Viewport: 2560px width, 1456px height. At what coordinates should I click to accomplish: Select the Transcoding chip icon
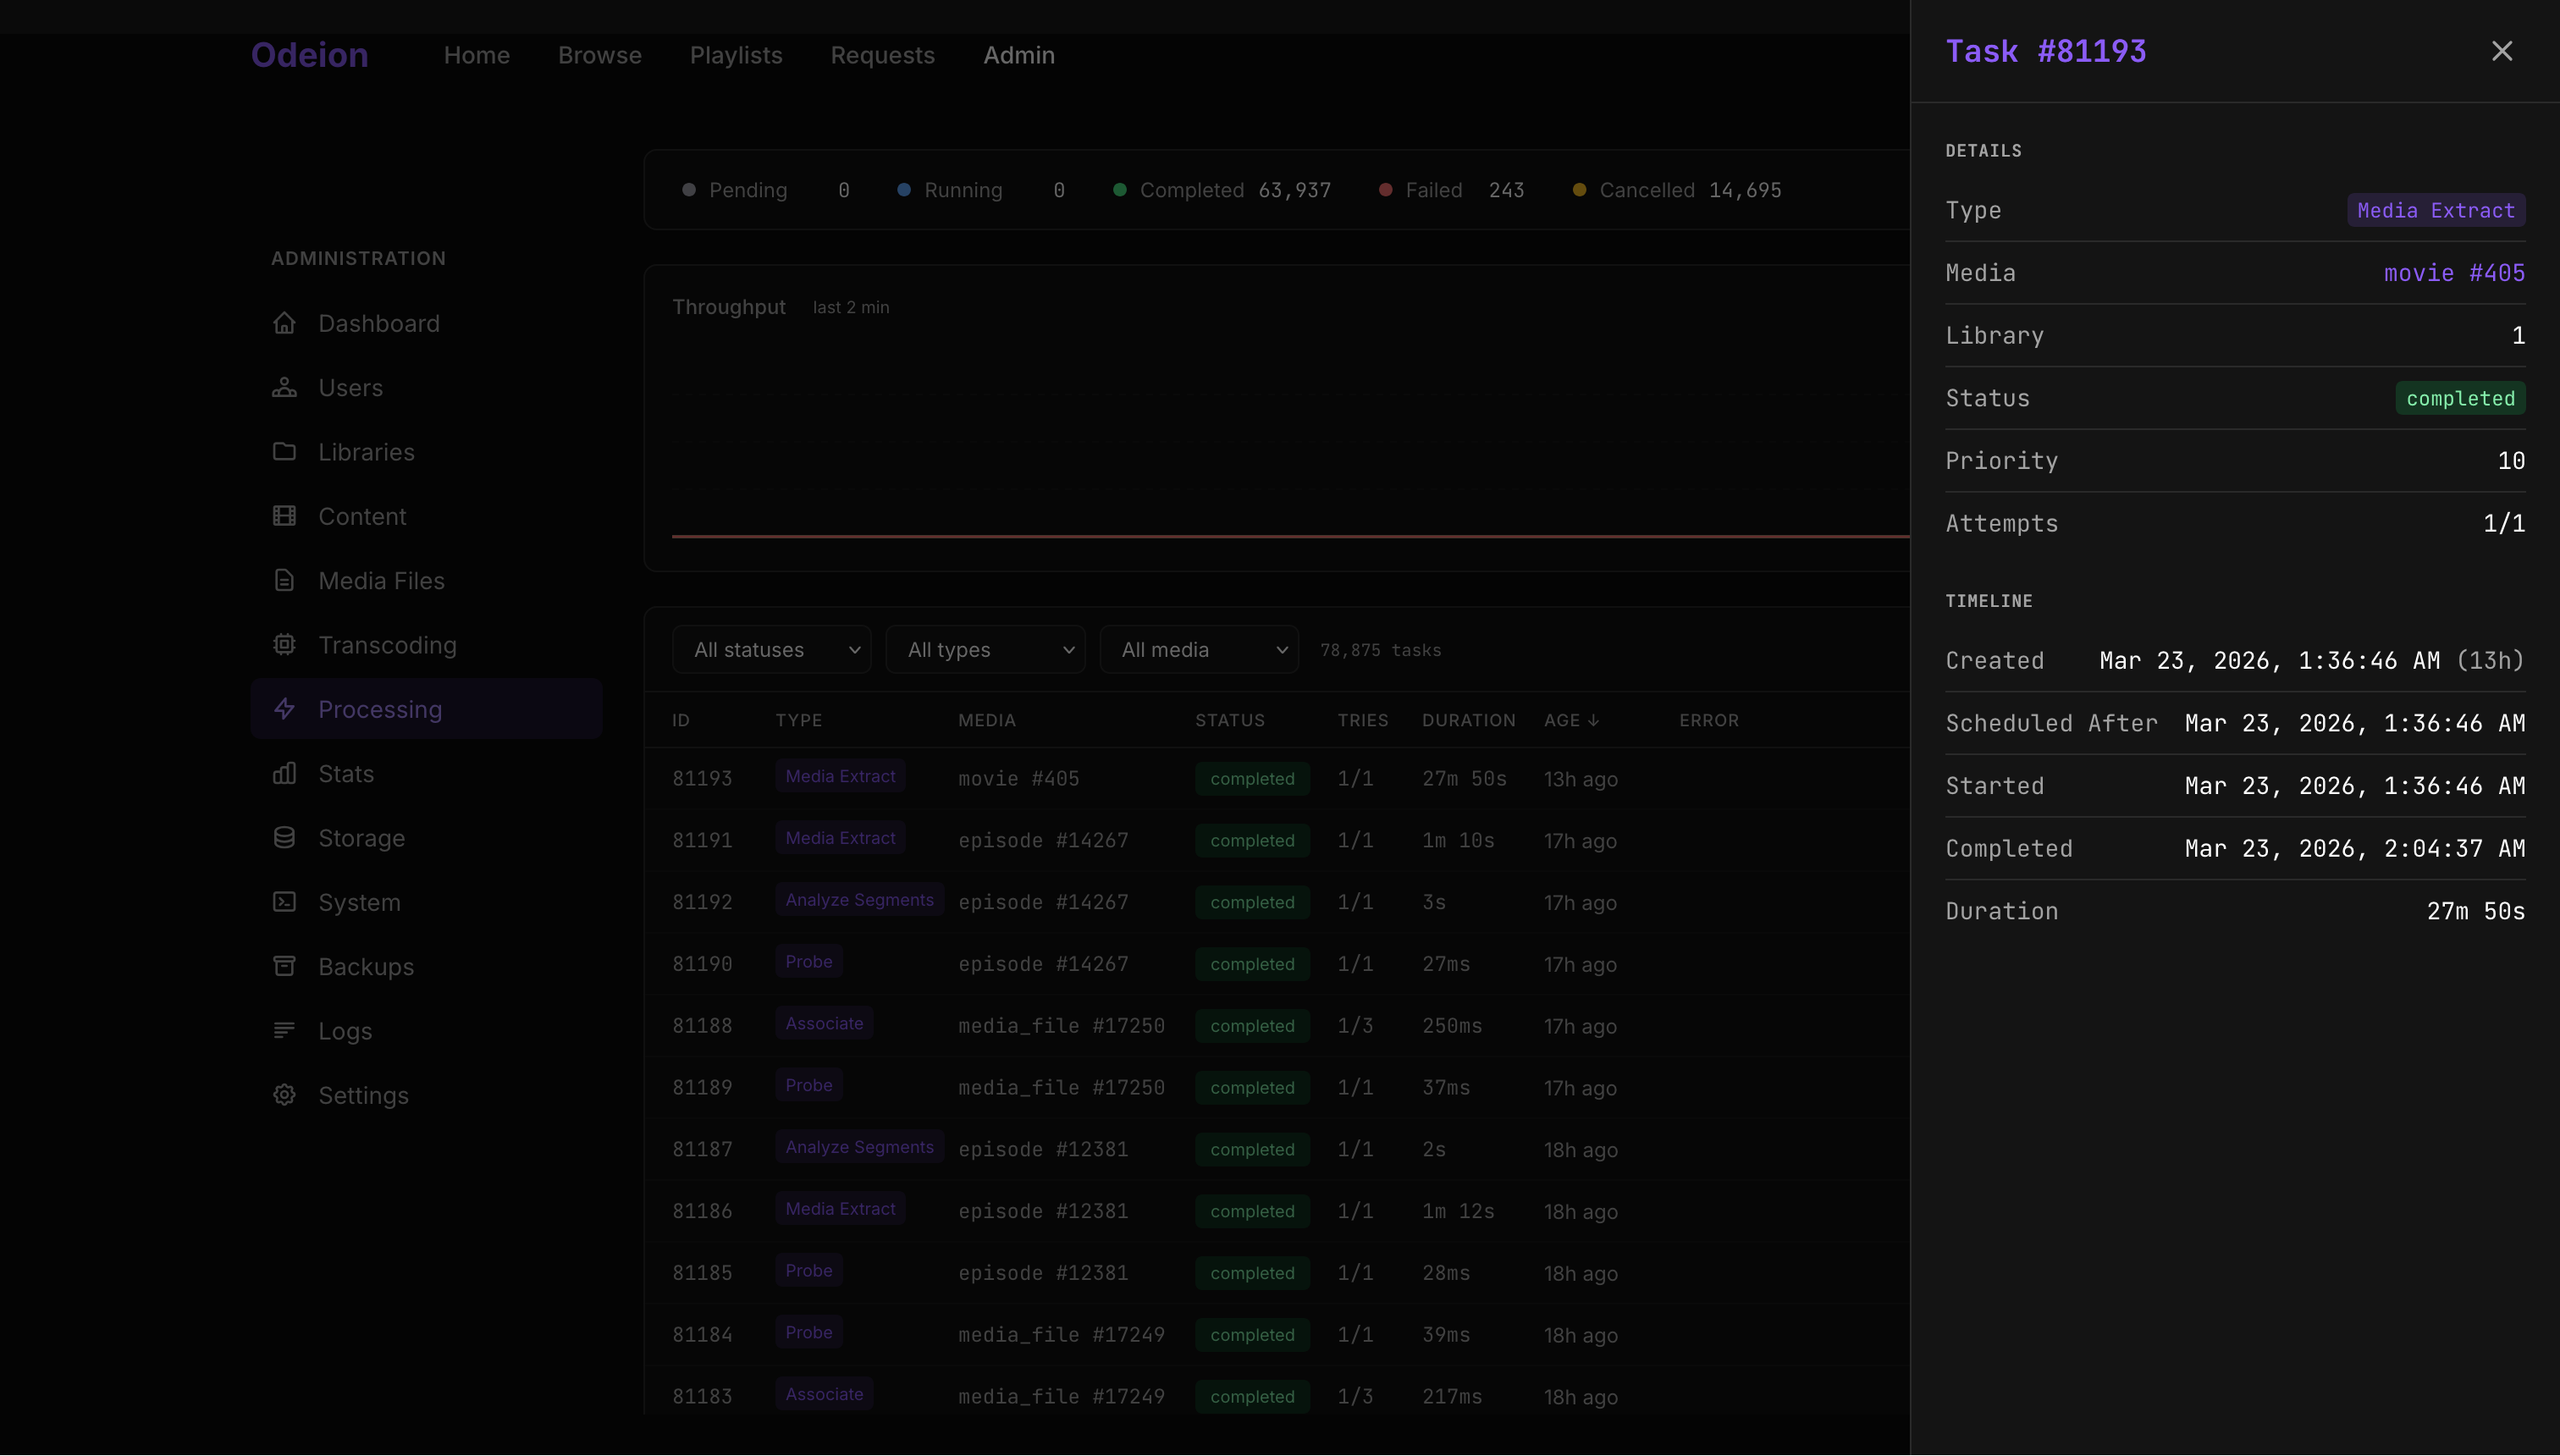coord(284,645)
